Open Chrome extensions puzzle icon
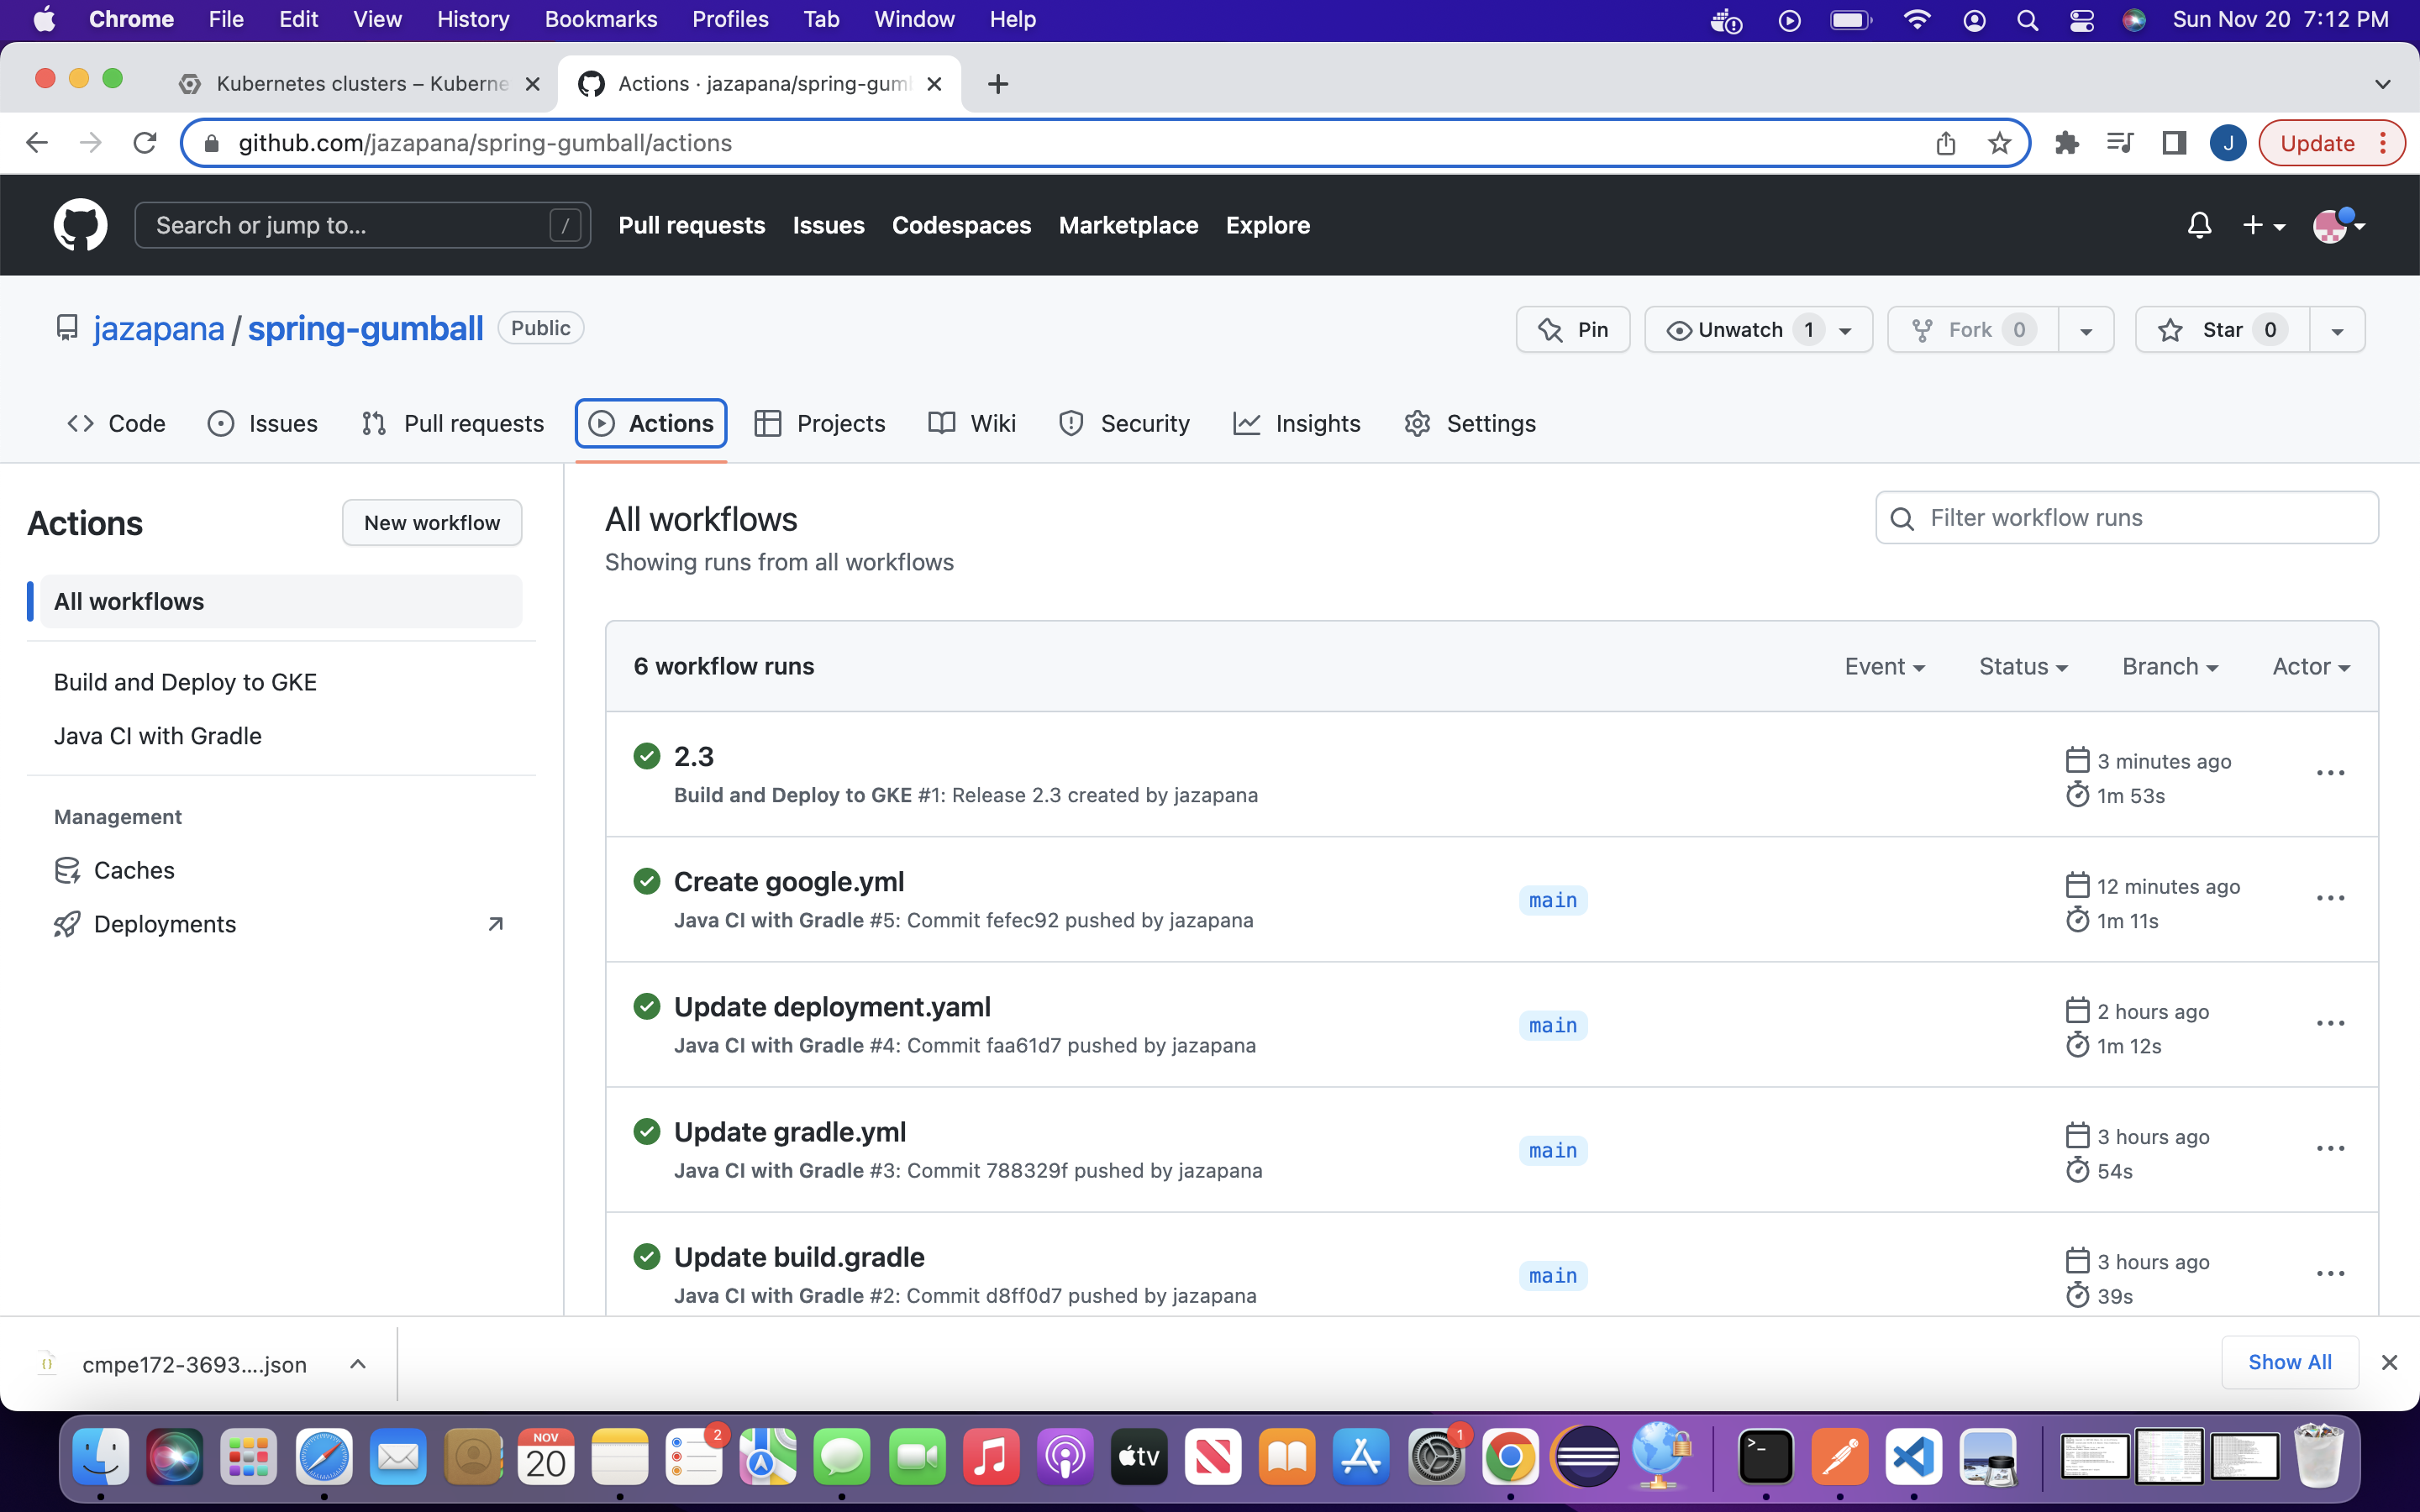The image size is (2420, 1512). click(x=2066, y=143)
